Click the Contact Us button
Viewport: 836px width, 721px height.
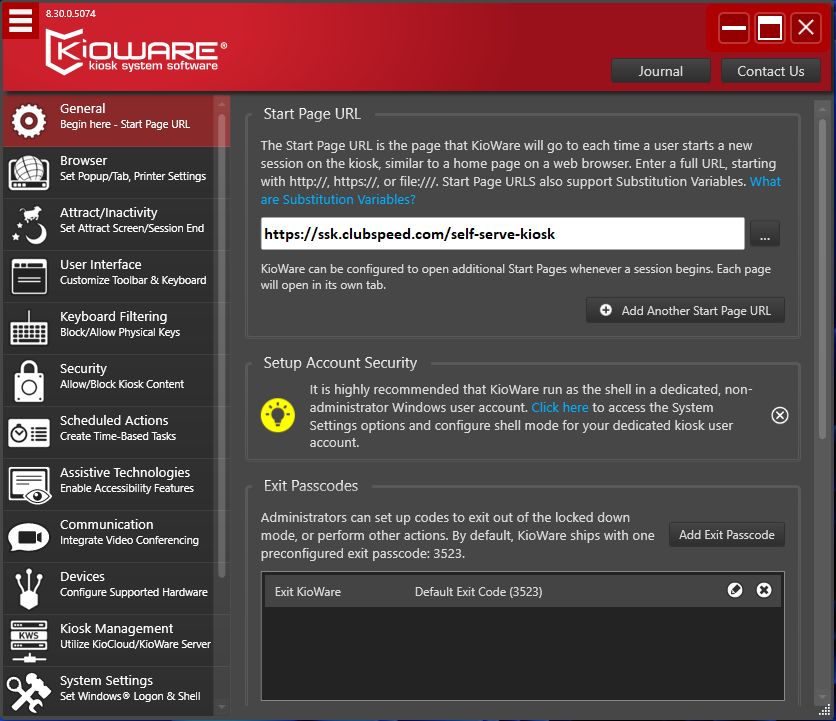[x=771, y=71]
